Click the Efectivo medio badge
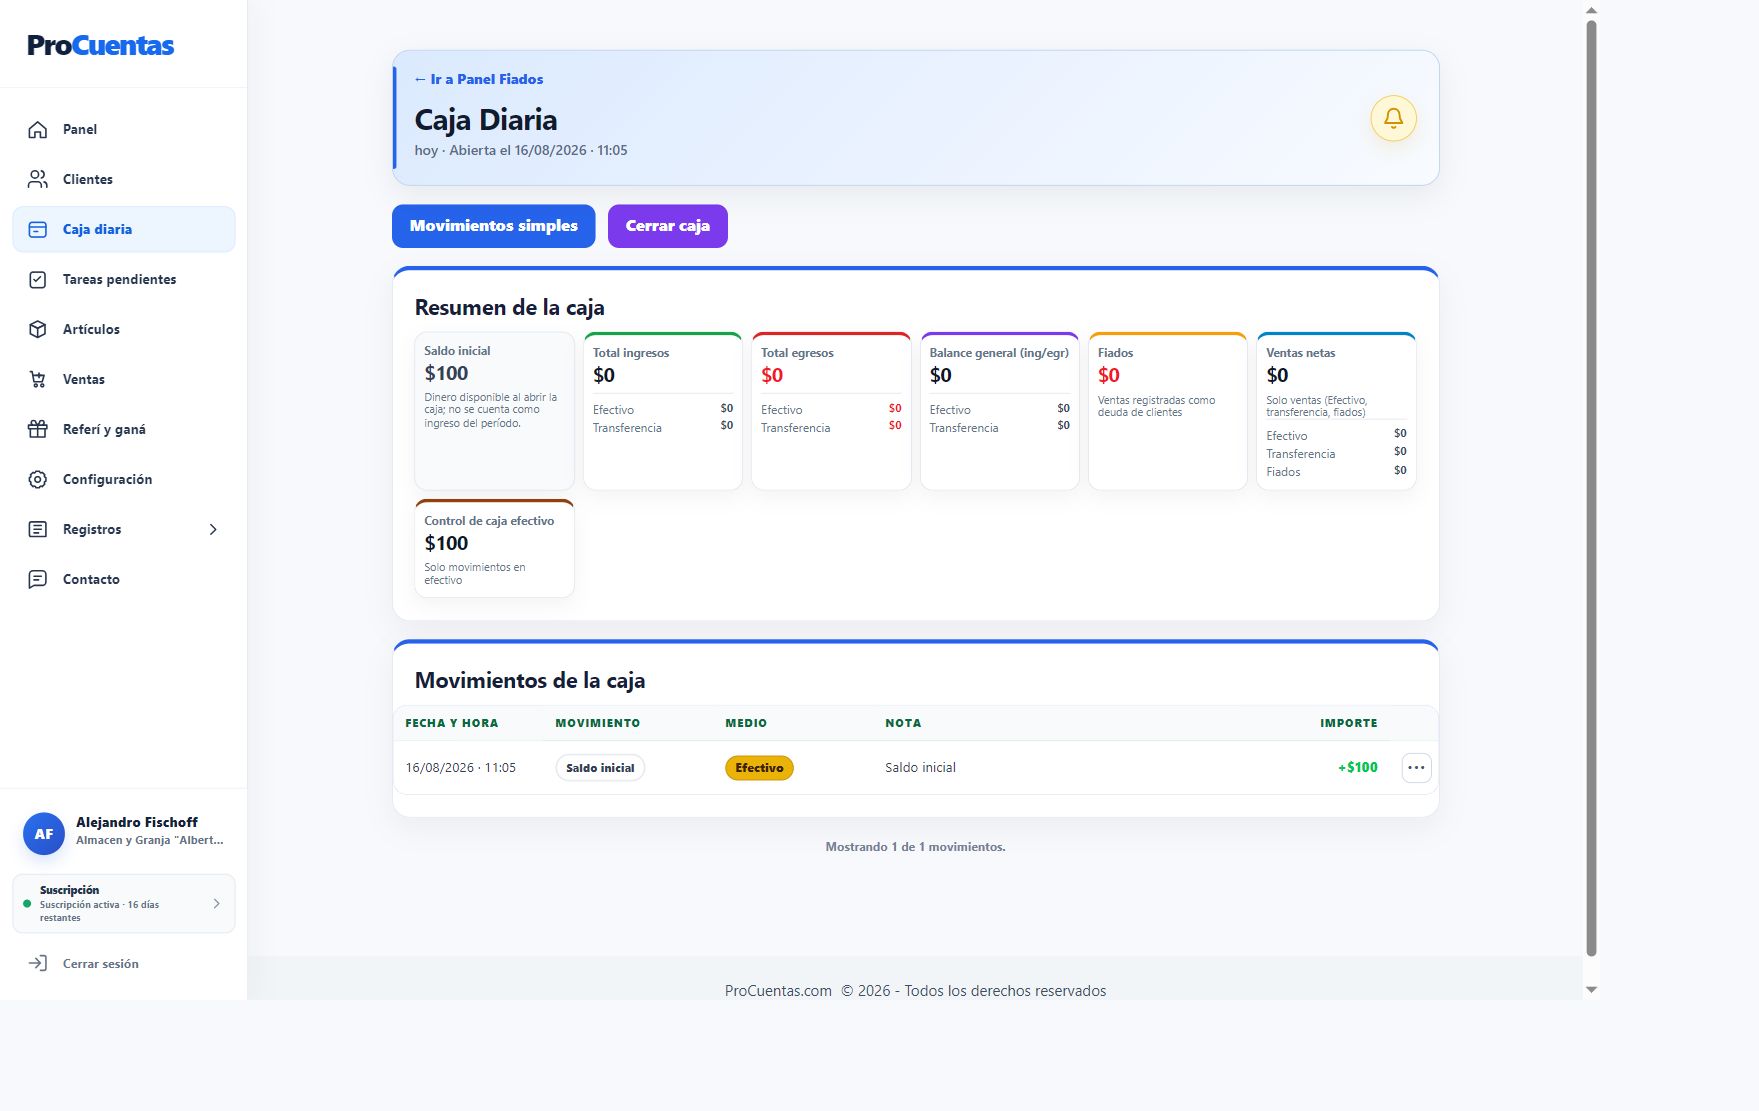Screen dimensions: 1759x1111 [759, 767]
